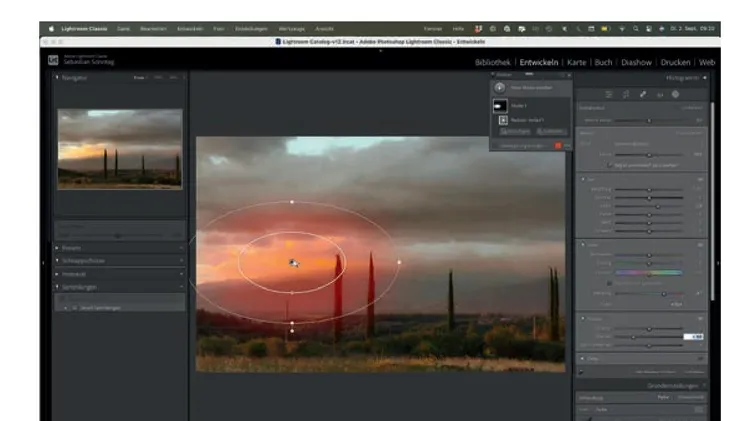Image resolution: width=750 pixels, height=421 pixels.
Task: Expand the Presets panel in left sidebar
Action: tap(57, 247)
